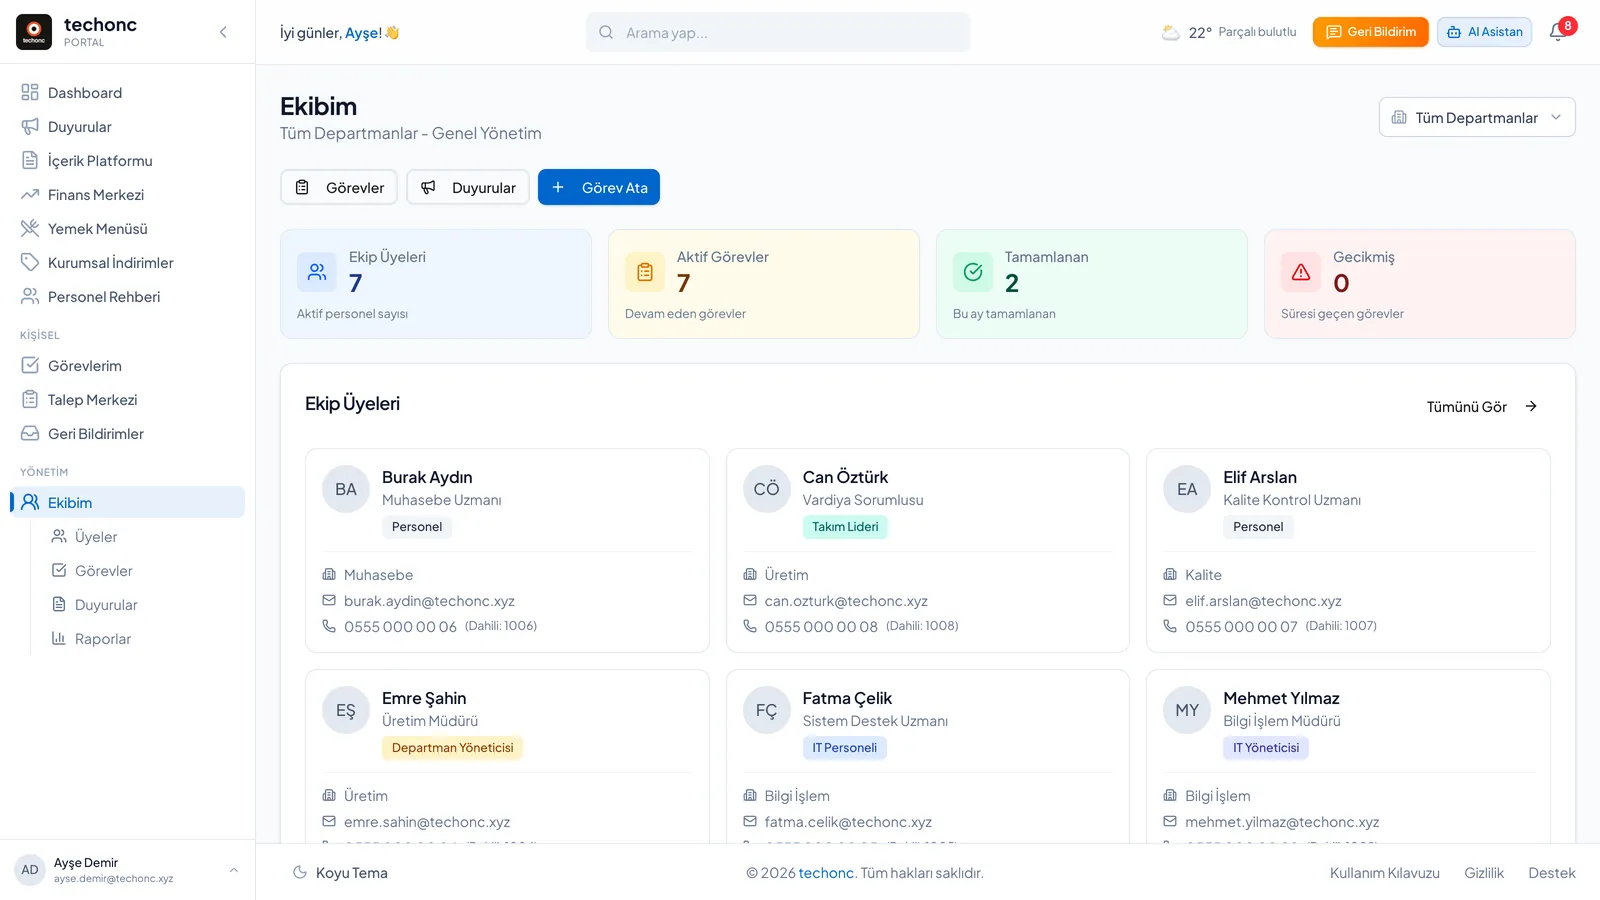Click the Burak Aydın name
This screenshot has width=1600, height=900.
coord(427,477)
